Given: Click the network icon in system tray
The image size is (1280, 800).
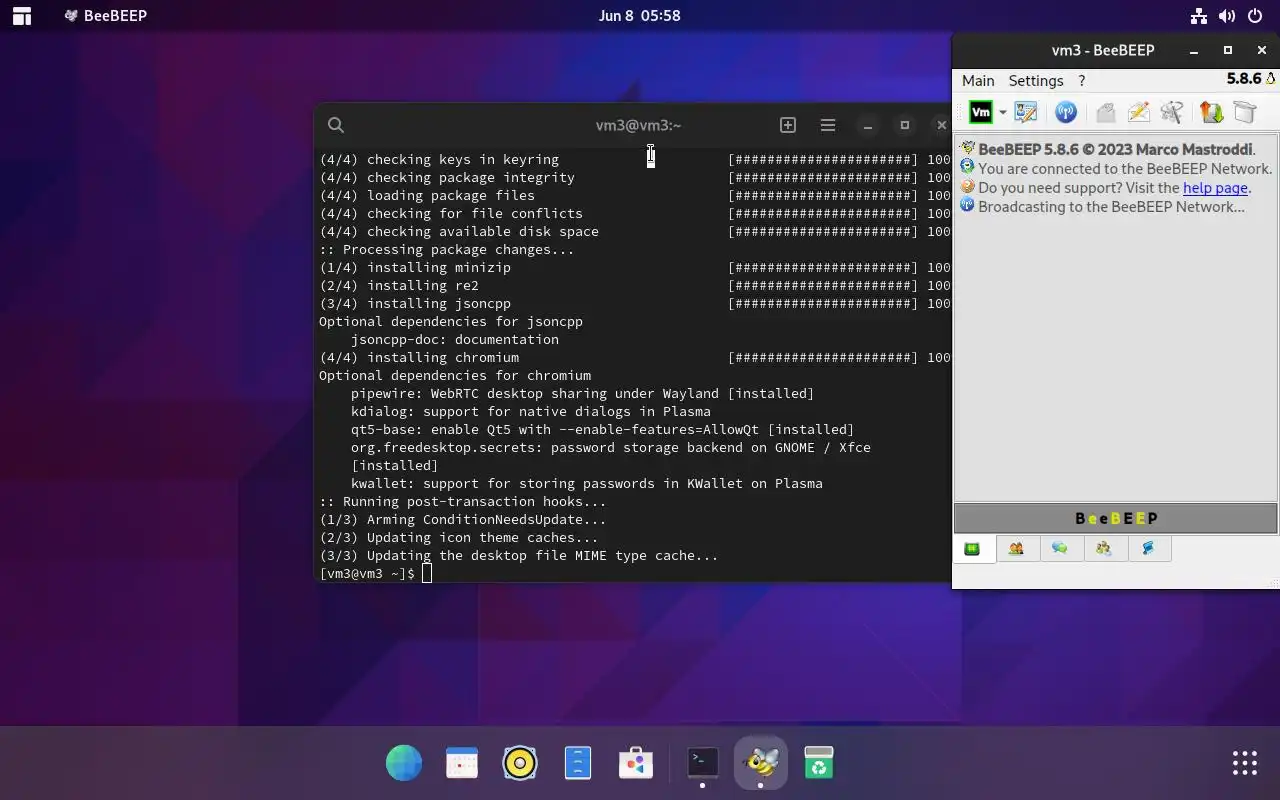Looking at the screenshot, I should [x=1199, y=16].
